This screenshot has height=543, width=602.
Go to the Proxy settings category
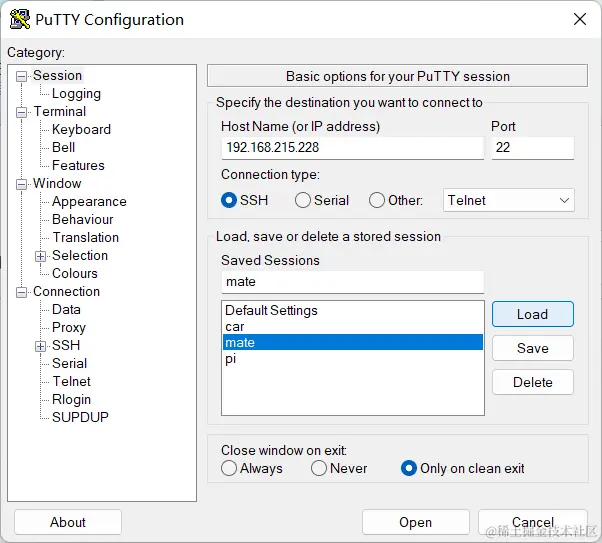(x=69, y=327)
